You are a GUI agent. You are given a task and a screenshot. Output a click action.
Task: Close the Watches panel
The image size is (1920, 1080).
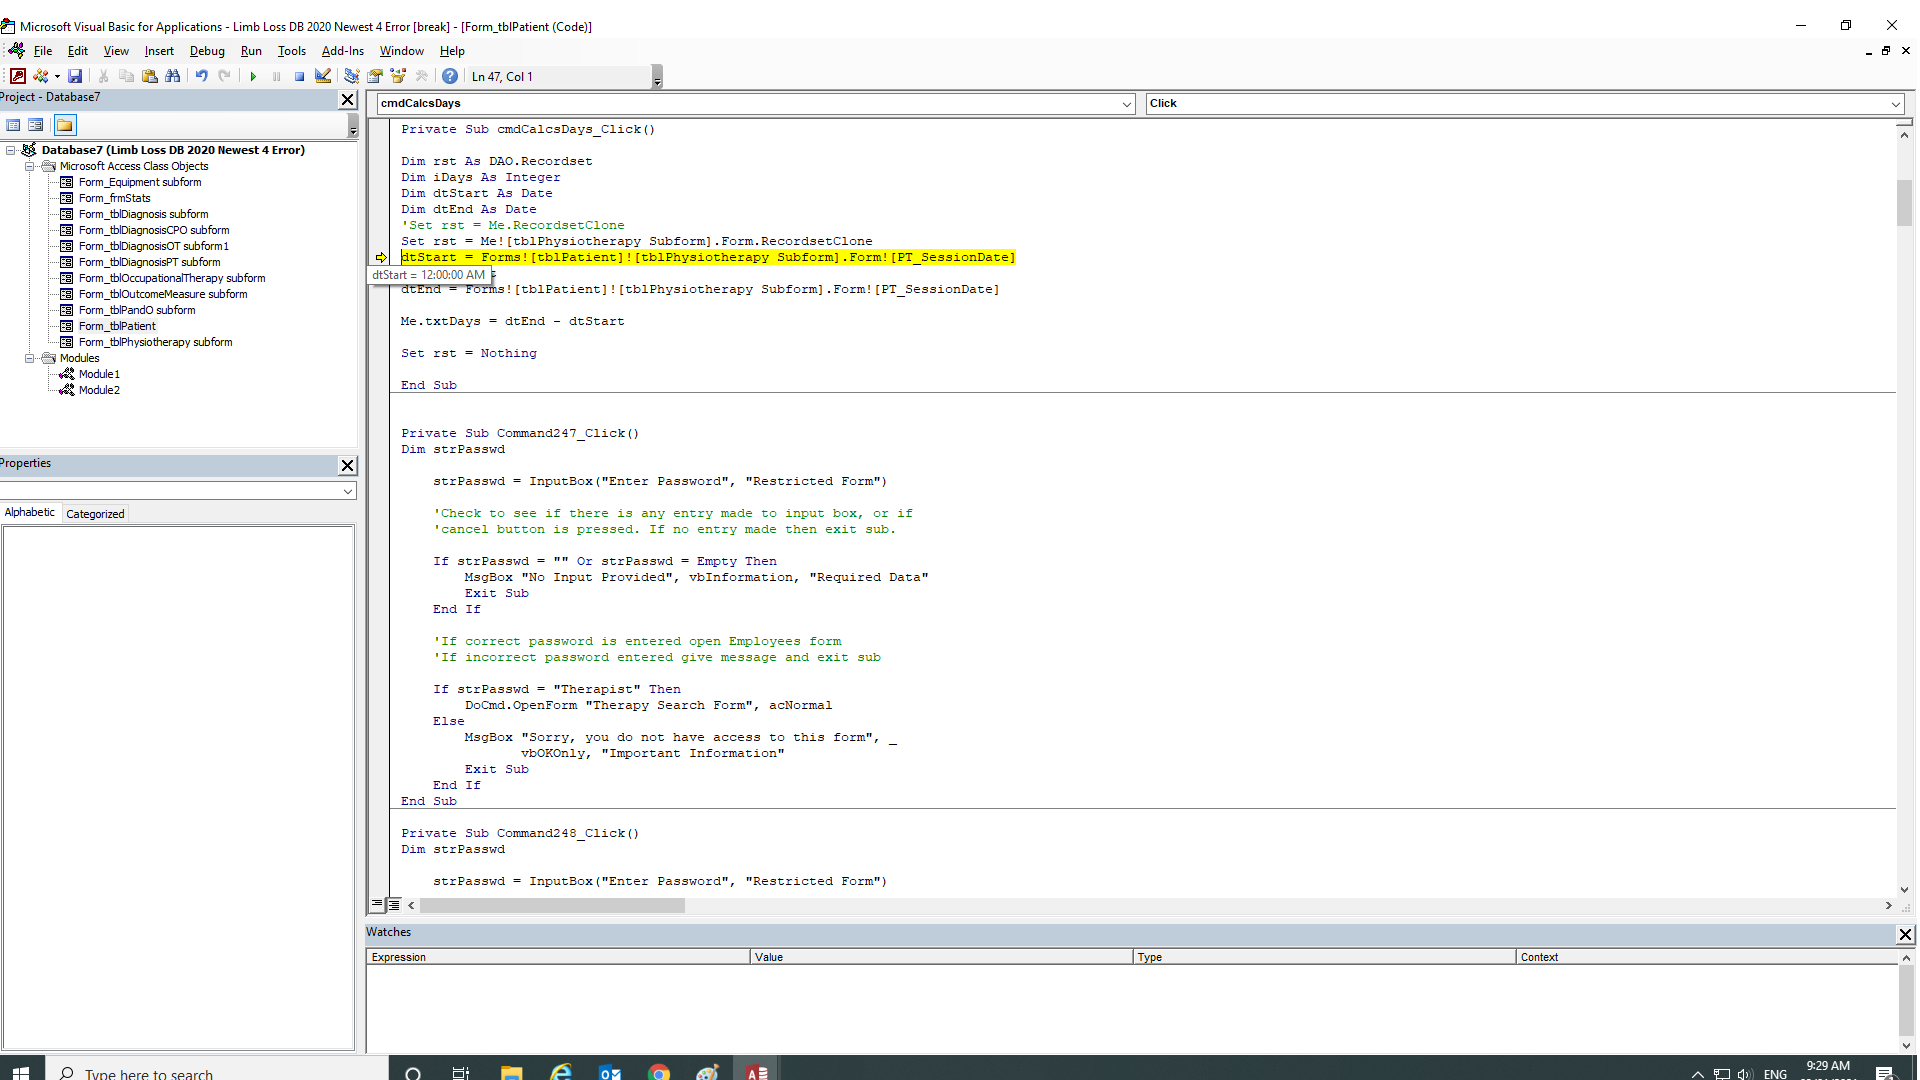(x=1905, y=934)
